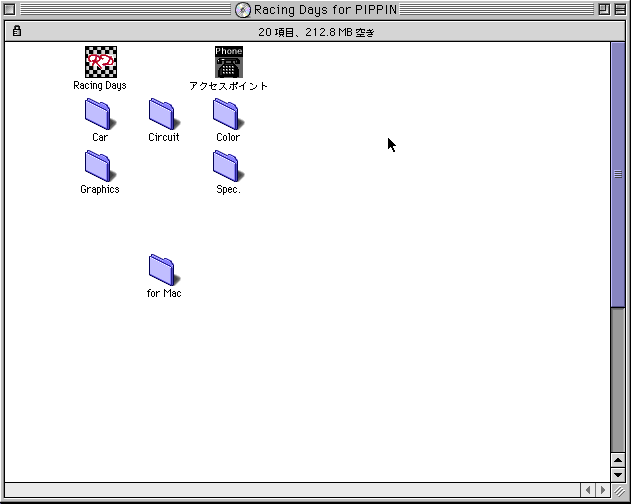Click the 'Racing Days' icon label

tap(100, 85)
